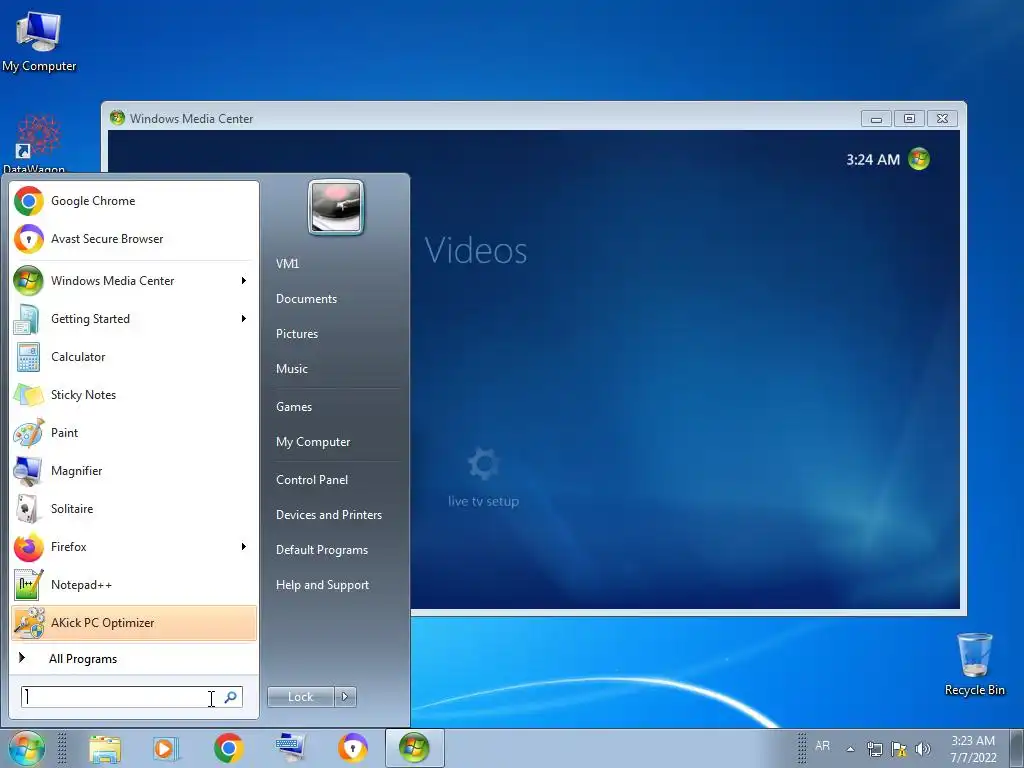Open Help and Support
This screenshot has width=1024, height=768.
pyautogui.click(x=322, y=585)
